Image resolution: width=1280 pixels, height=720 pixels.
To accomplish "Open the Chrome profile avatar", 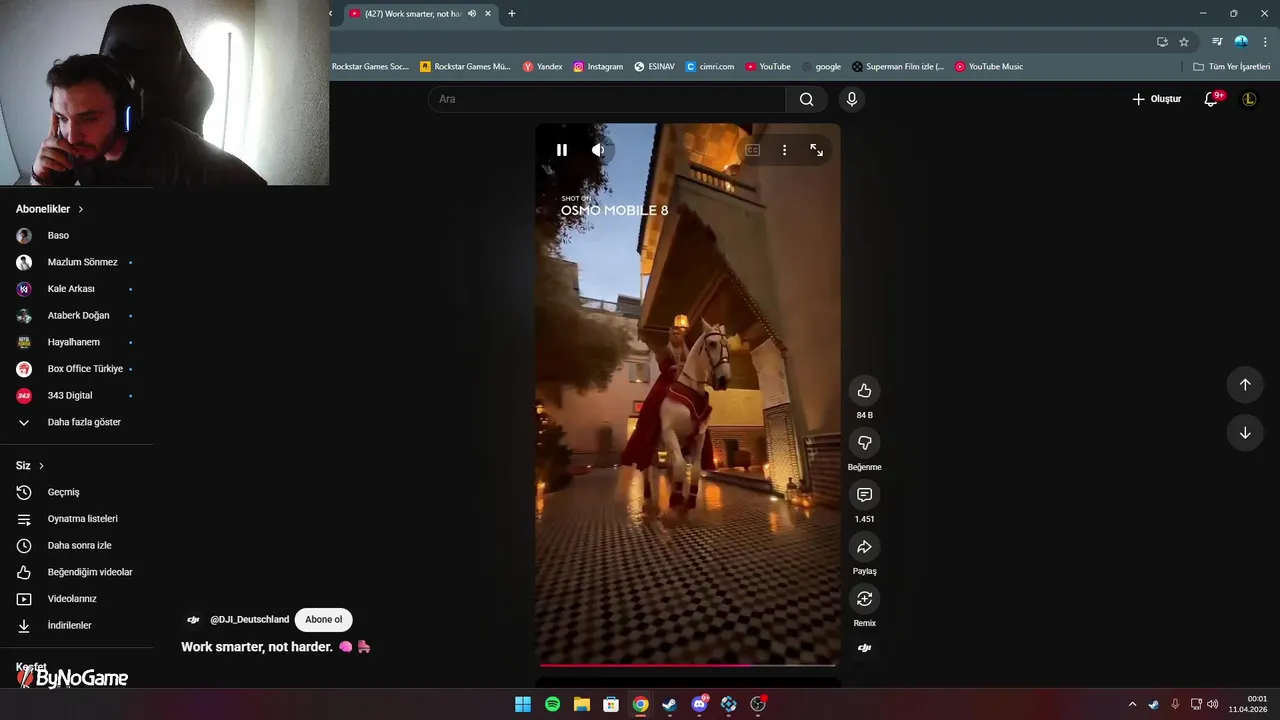I will click(x=1241, y=42).
